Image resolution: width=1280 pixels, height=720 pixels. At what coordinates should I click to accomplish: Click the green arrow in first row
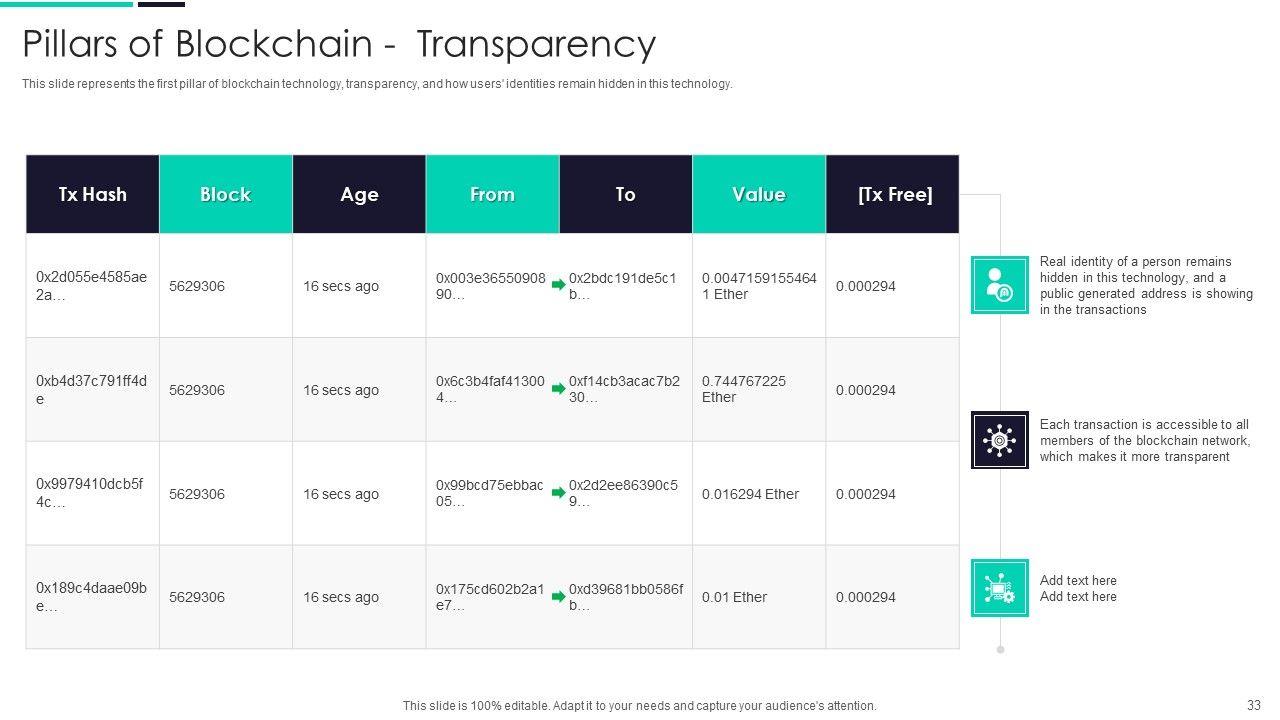[559, 286]
